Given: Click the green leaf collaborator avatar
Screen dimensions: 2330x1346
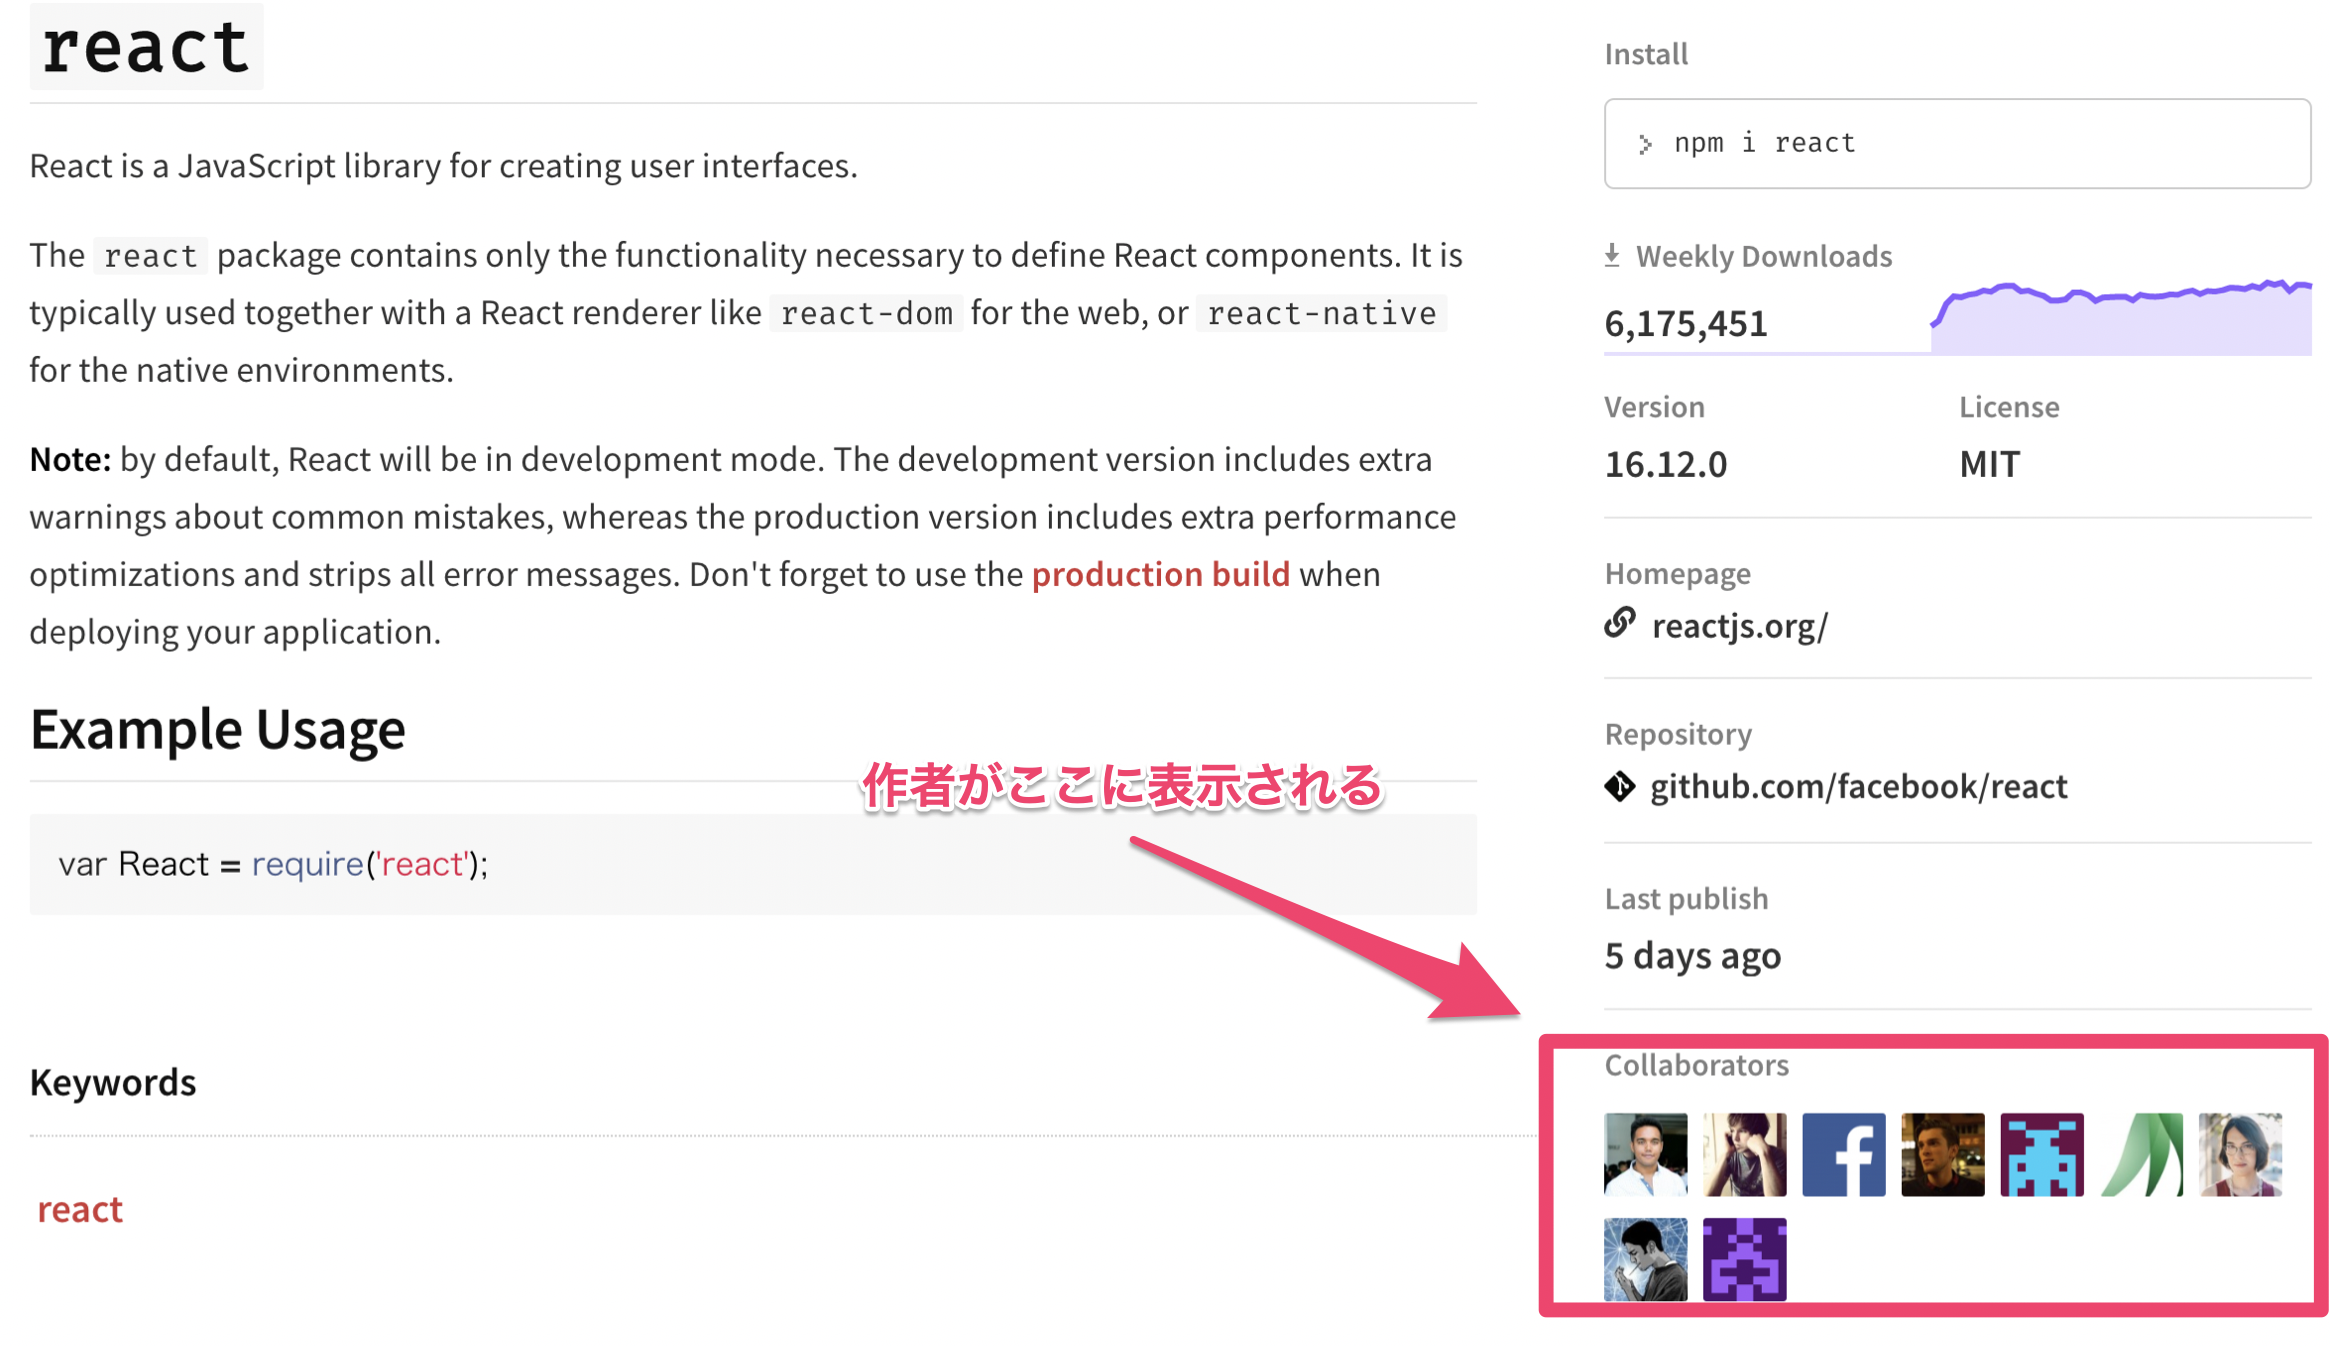Looking at the screenshot, I should coord(2141,1154).
